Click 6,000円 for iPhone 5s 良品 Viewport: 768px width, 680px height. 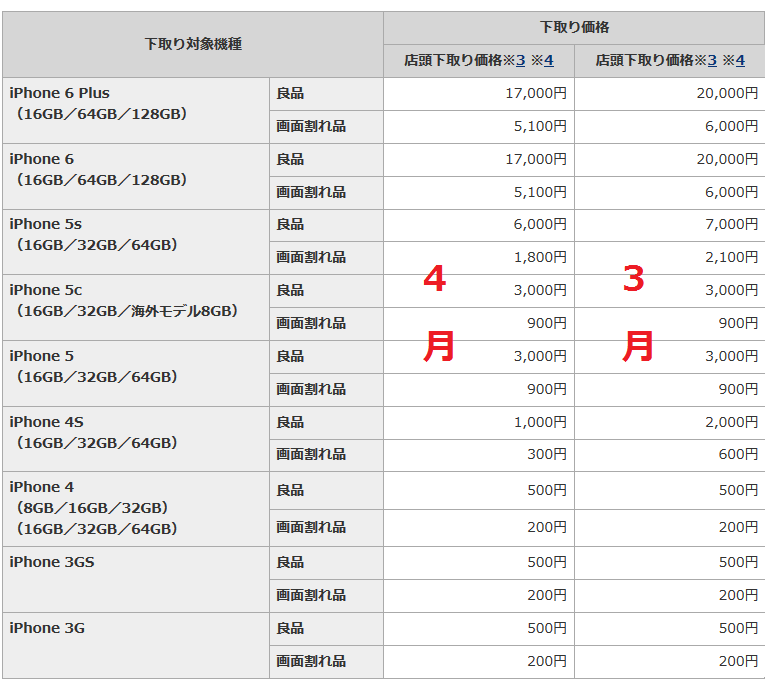[540, 225]
